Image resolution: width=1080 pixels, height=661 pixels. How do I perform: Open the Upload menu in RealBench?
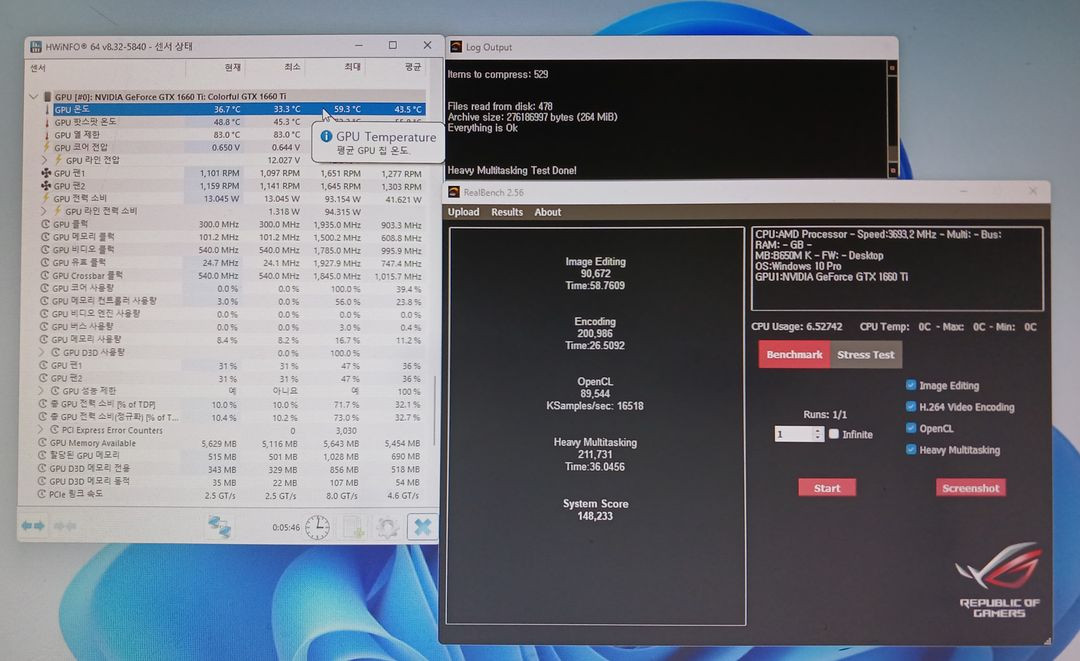pyautogui.click(x=464, y=212)
